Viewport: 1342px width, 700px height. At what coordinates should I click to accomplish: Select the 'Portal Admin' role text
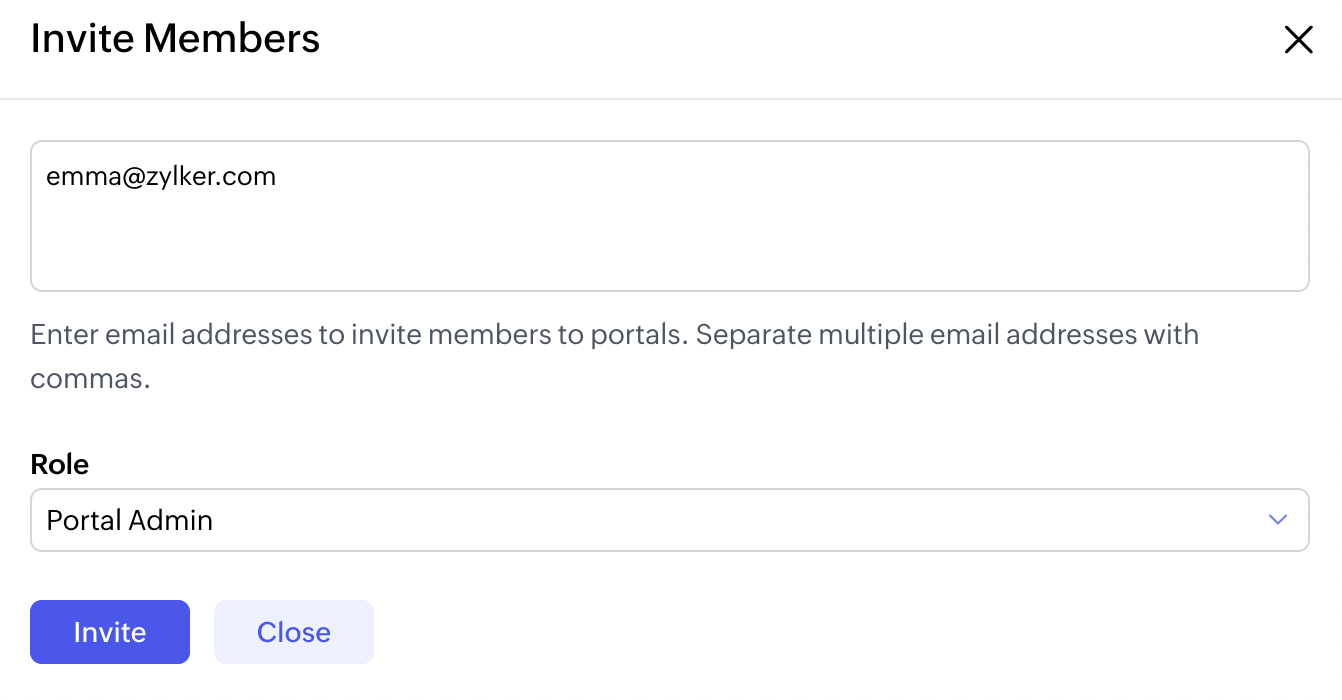click(130, 521)
